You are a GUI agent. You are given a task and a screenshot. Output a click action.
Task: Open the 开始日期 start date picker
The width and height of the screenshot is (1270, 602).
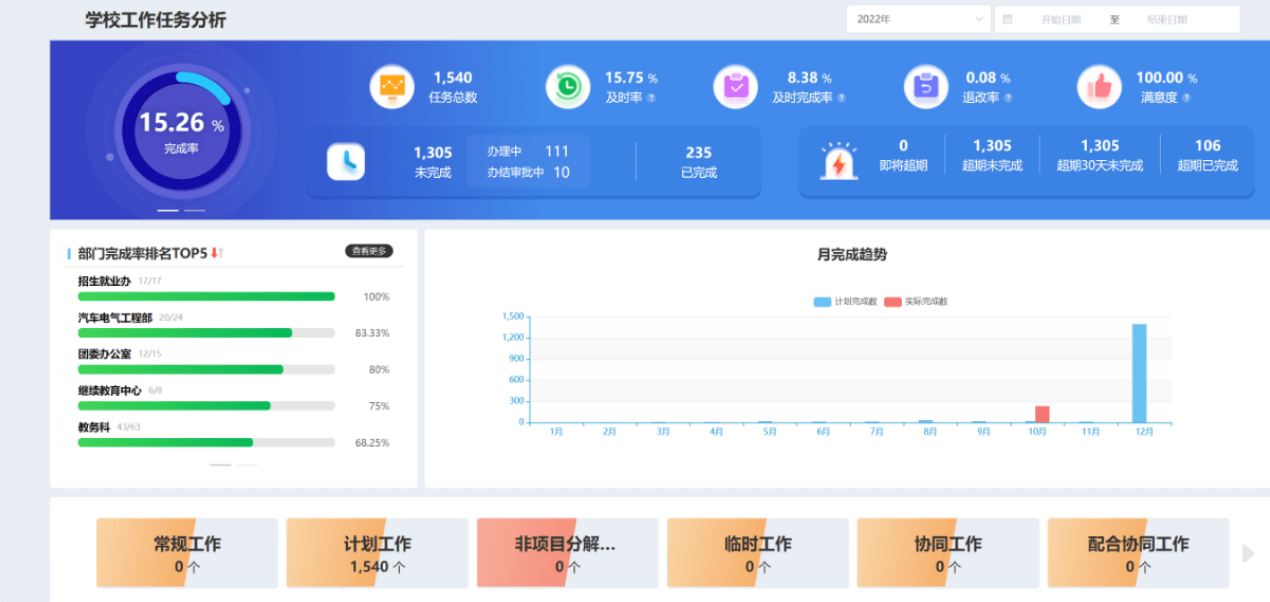[1060, 19]
